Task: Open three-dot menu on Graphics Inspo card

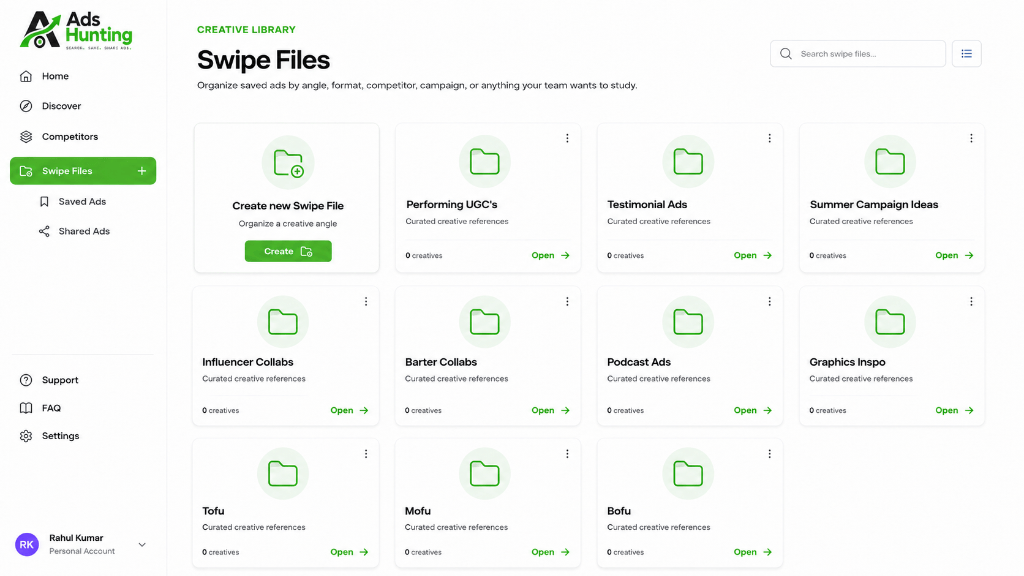Action: (x=971, y=301)
